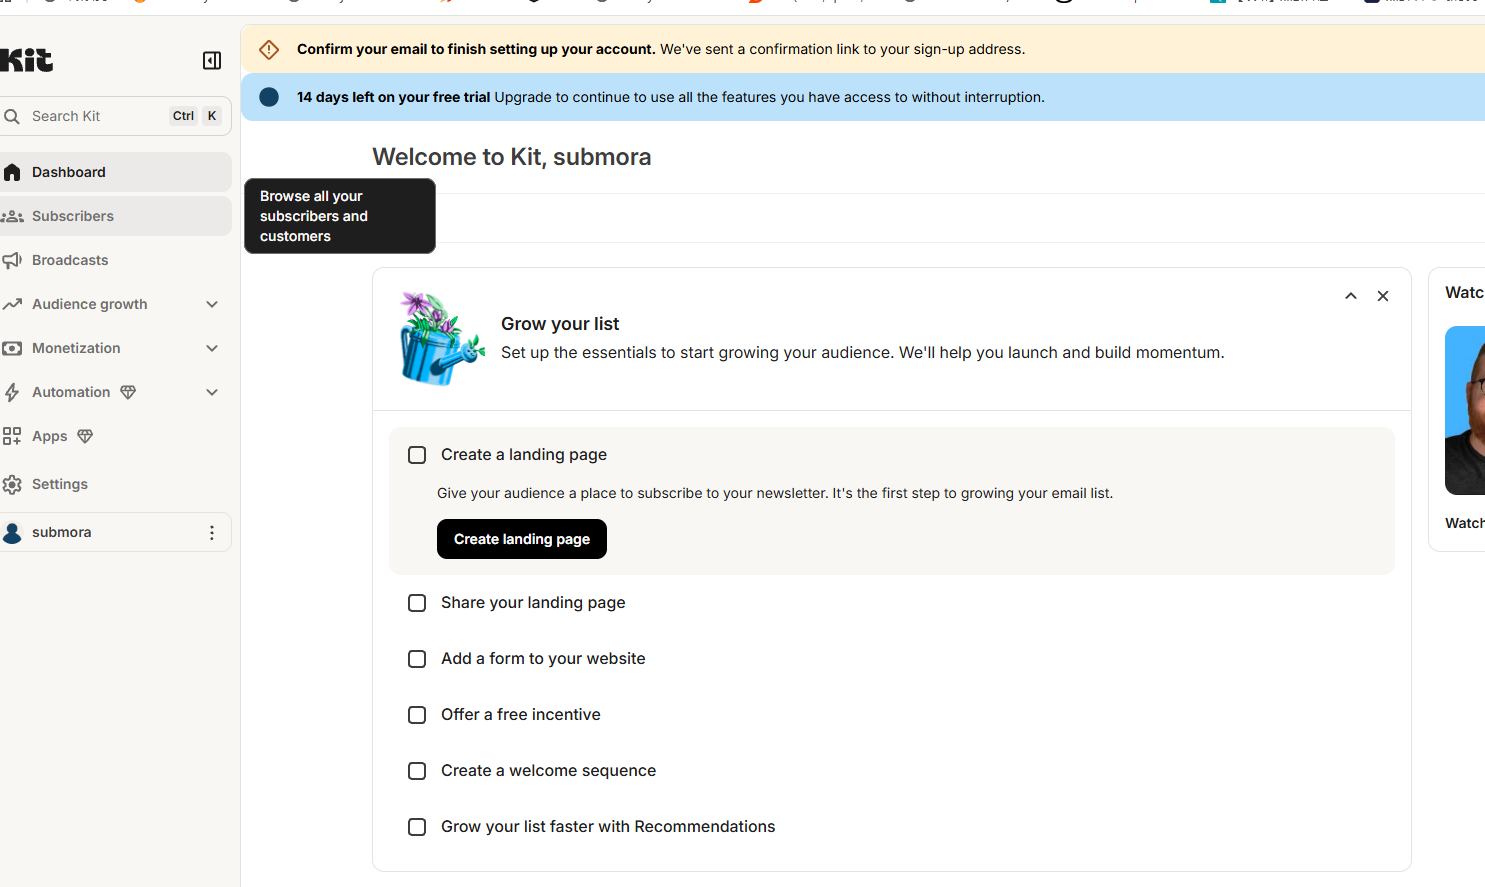The width and height of the screenshot is (1485, 887).
Task: Click the Settings gear icon
Action: [12, 484]
